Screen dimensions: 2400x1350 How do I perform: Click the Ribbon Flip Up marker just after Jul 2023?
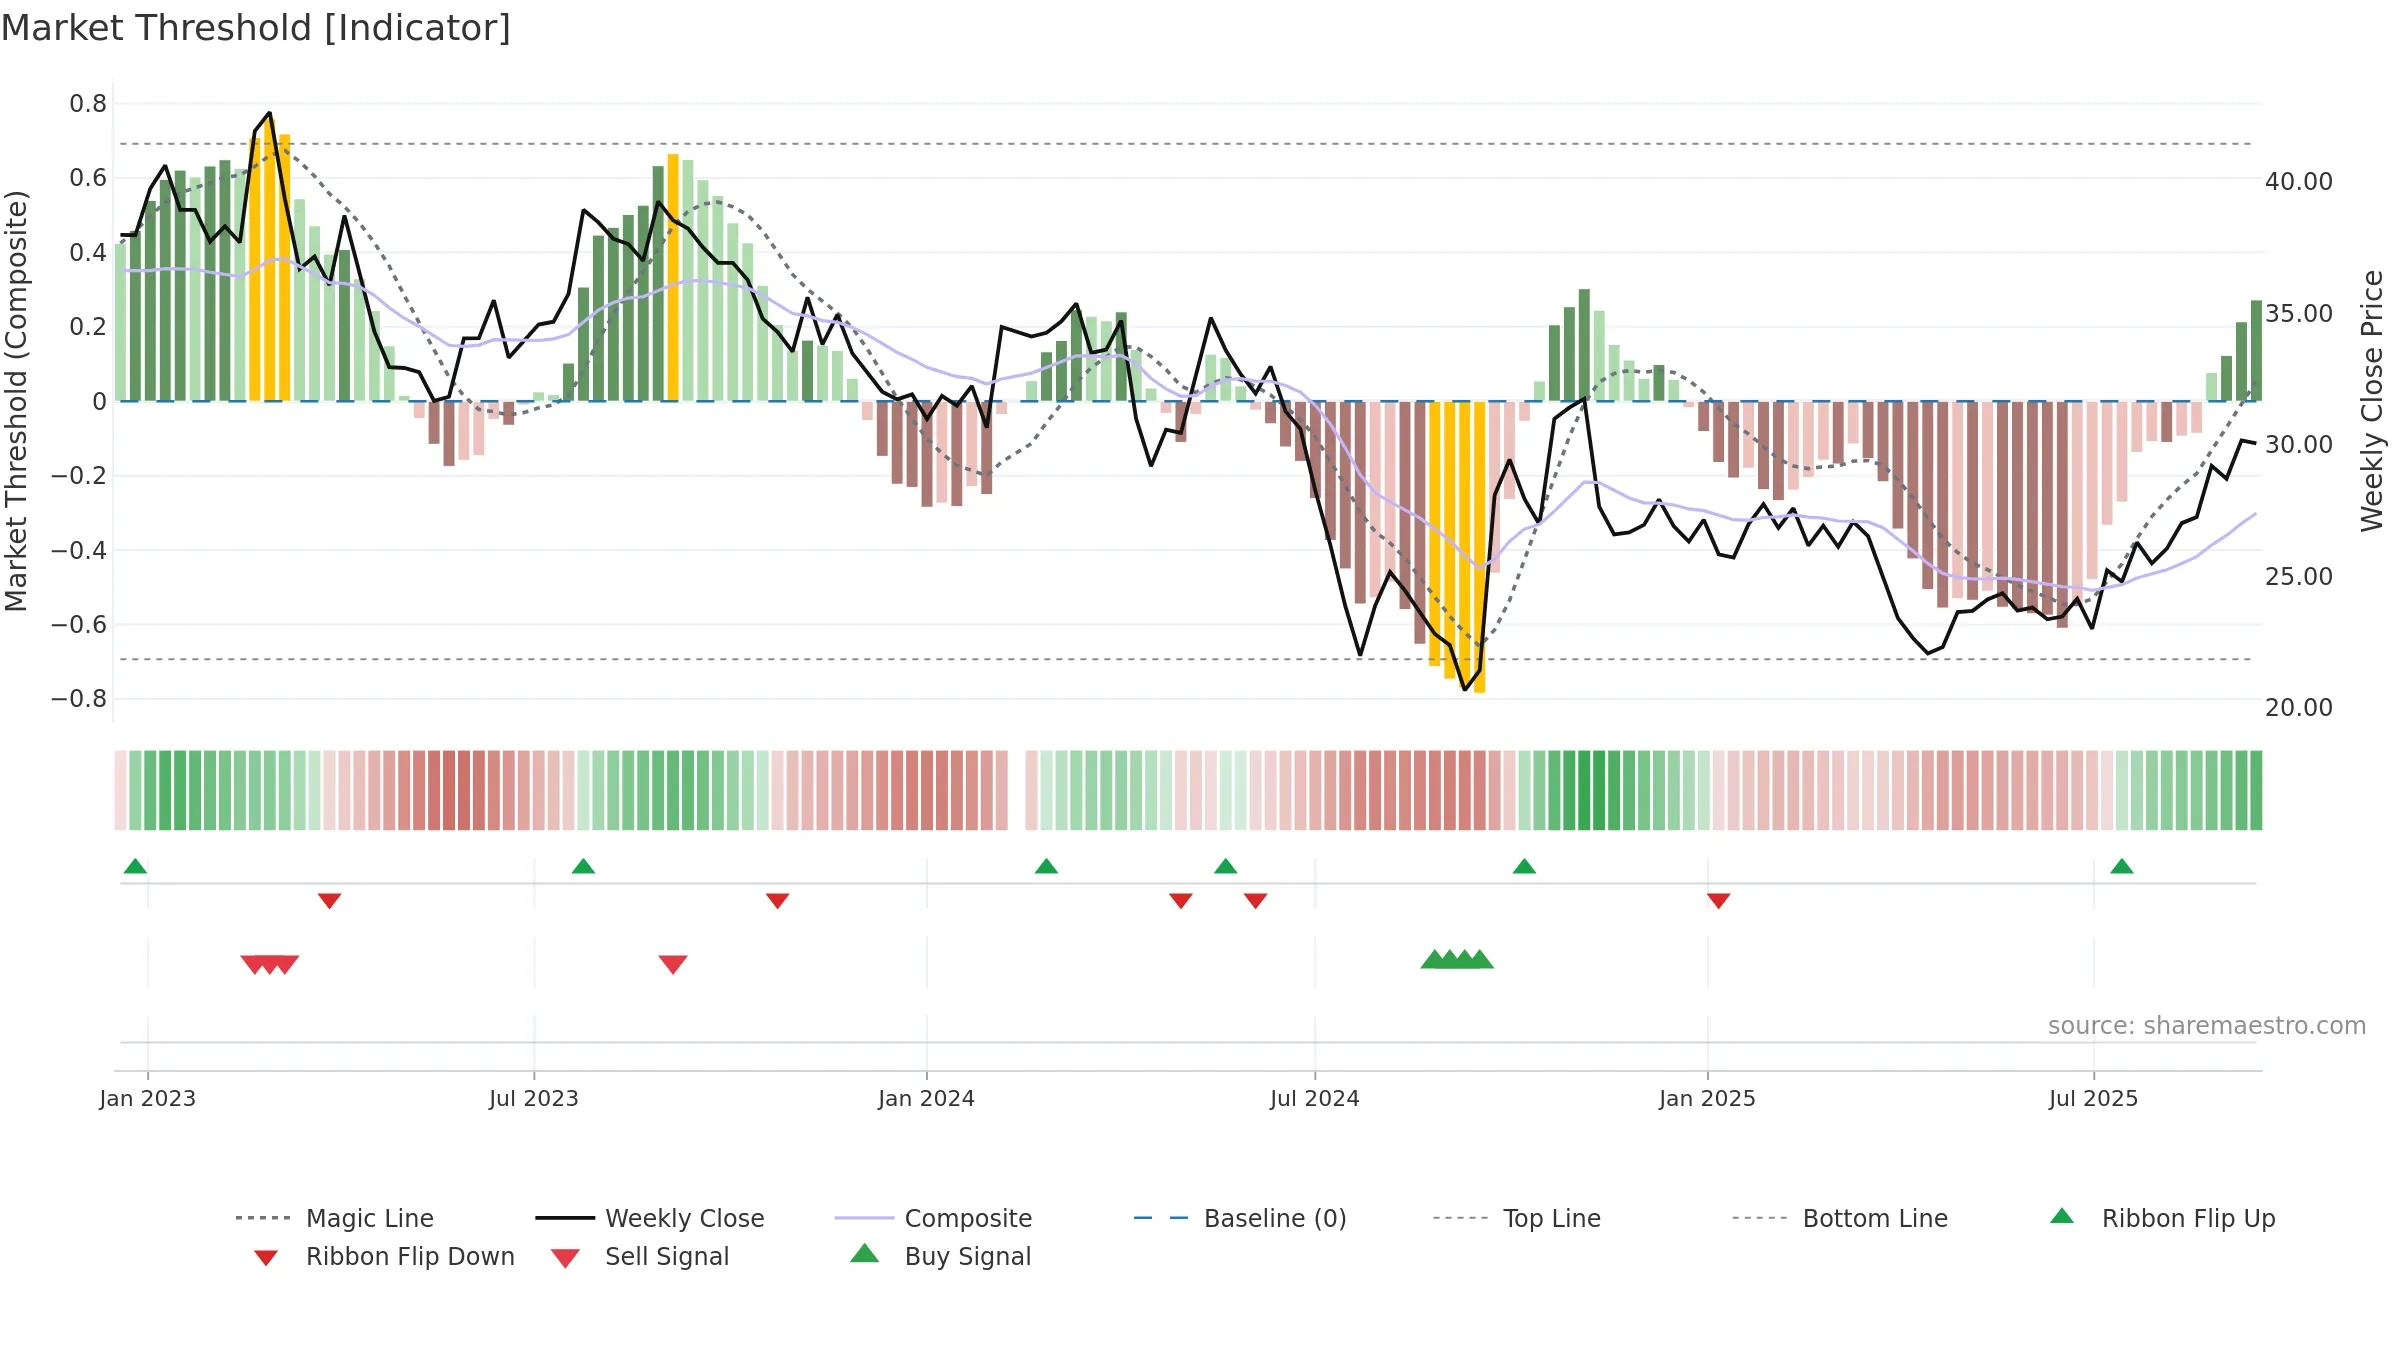coord(583,866)
